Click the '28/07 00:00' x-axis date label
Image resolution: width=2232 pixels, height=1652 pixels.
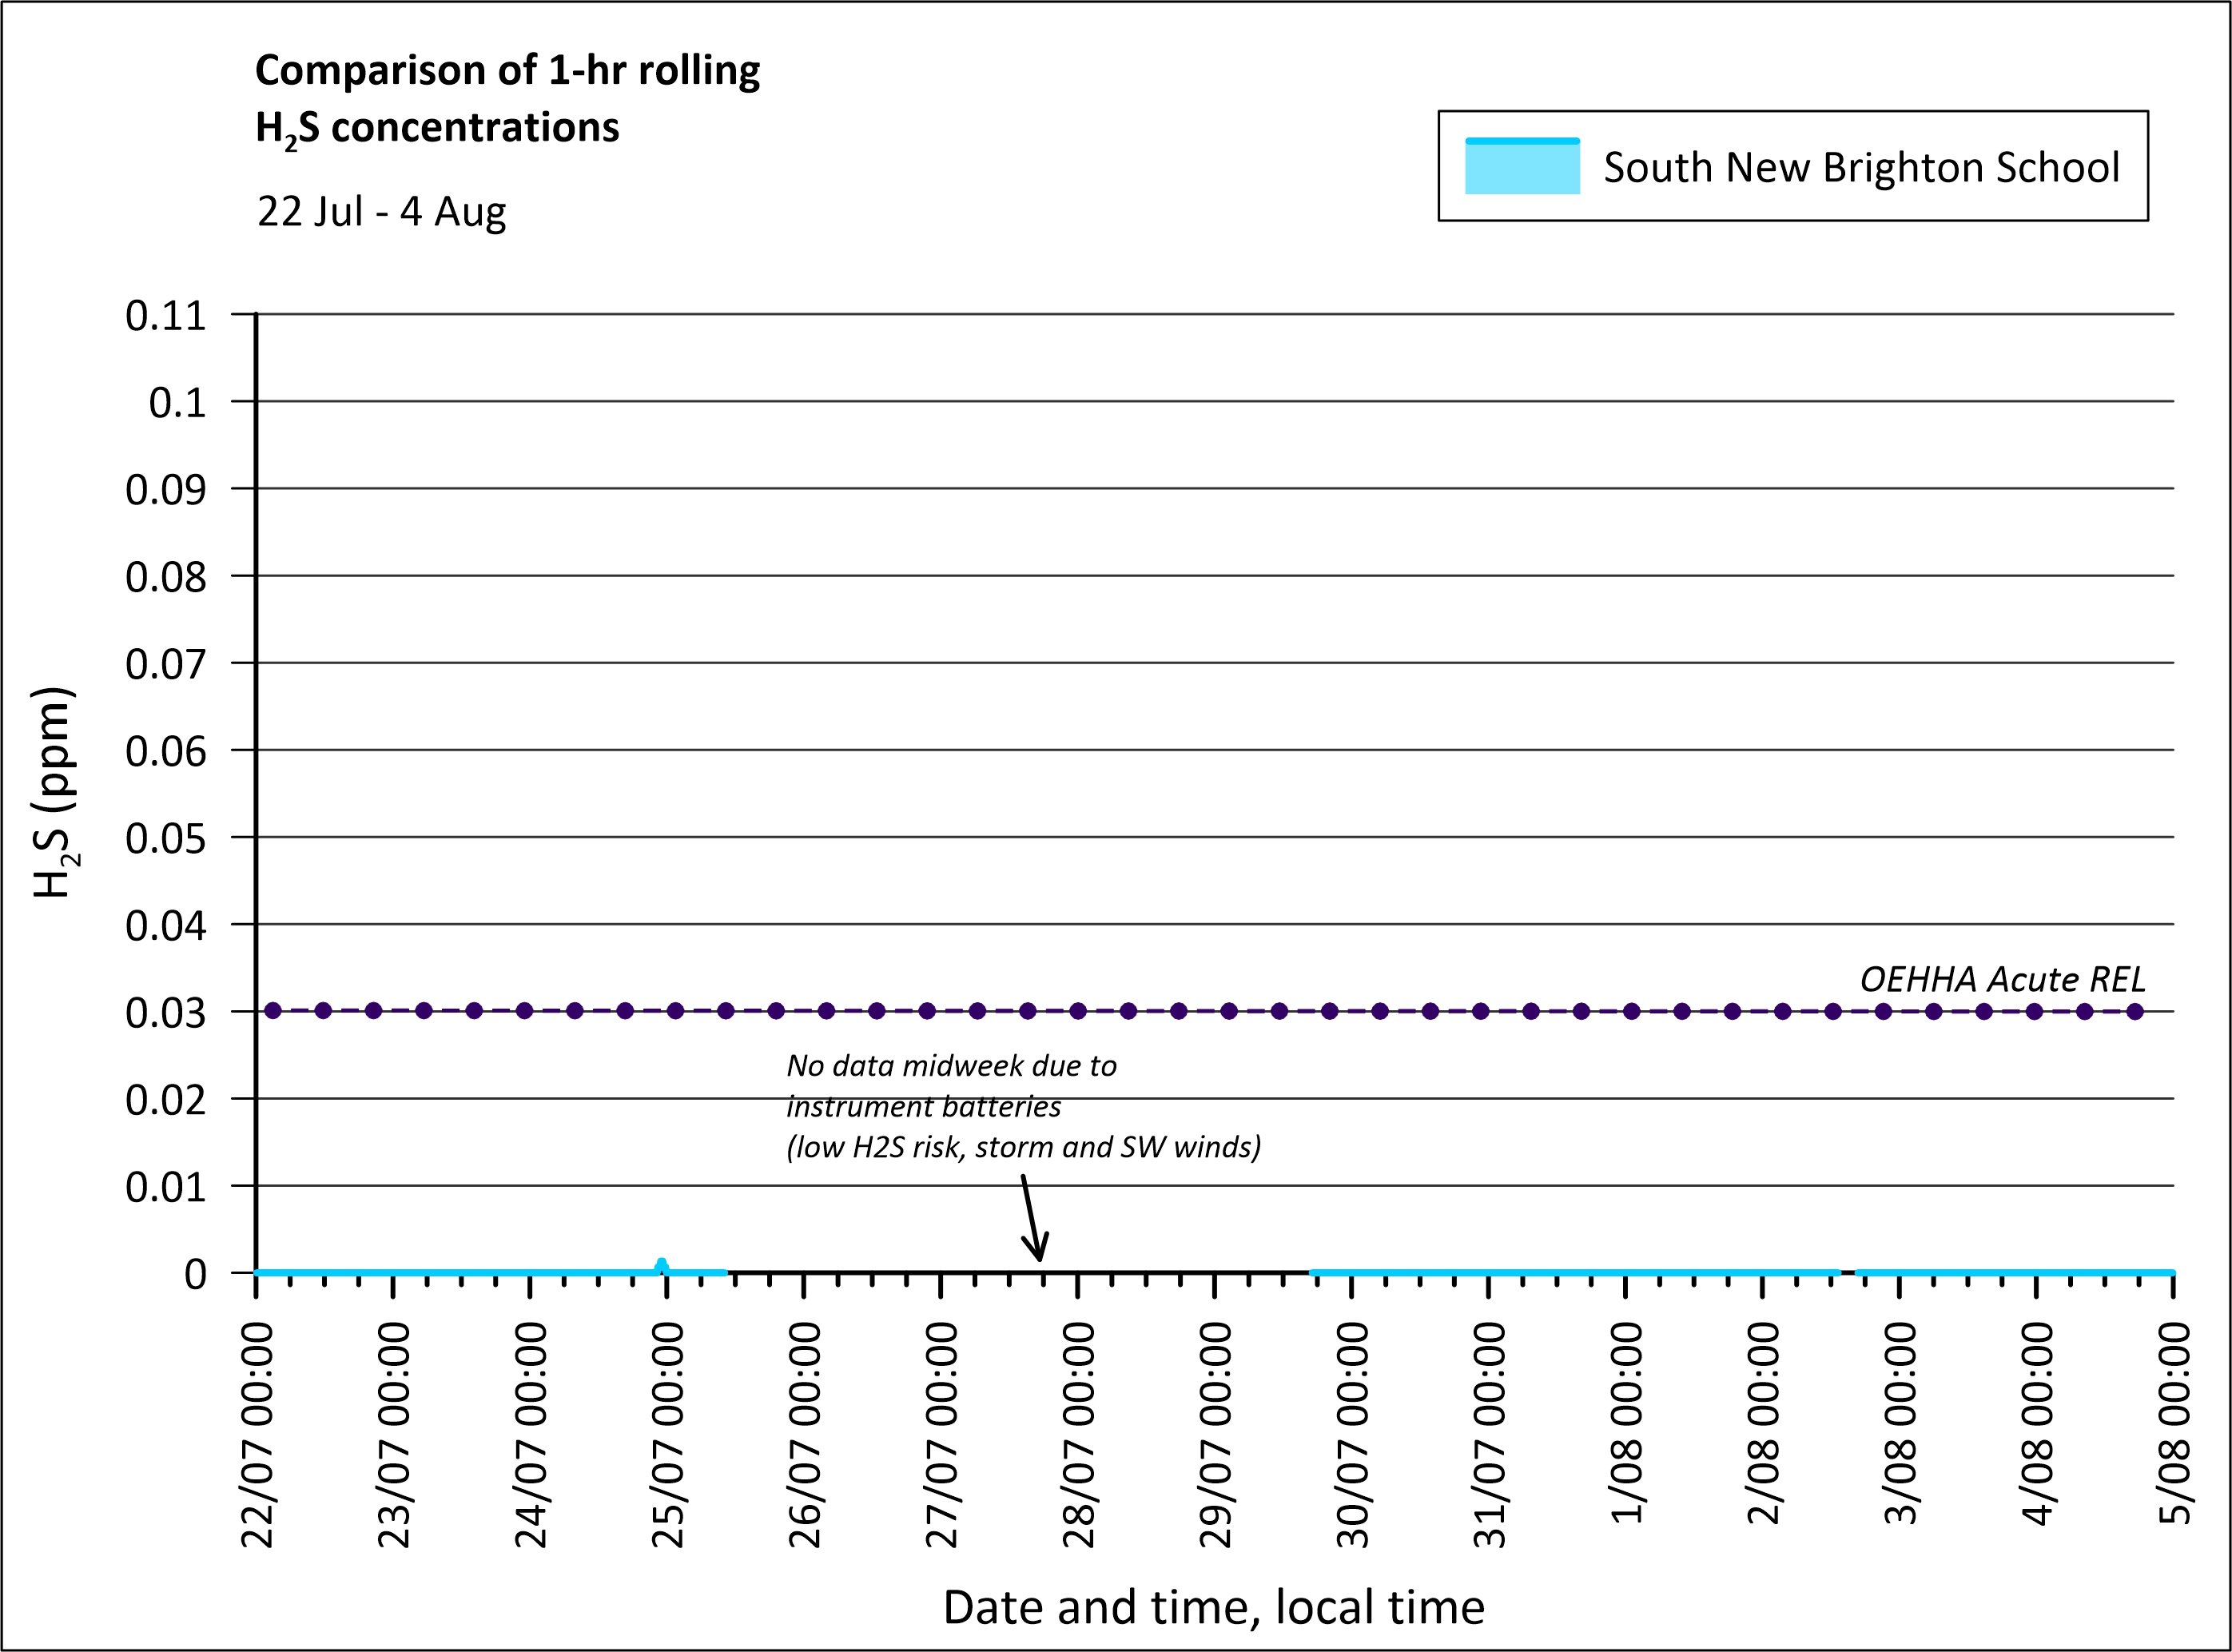tap(1079, 1436)
